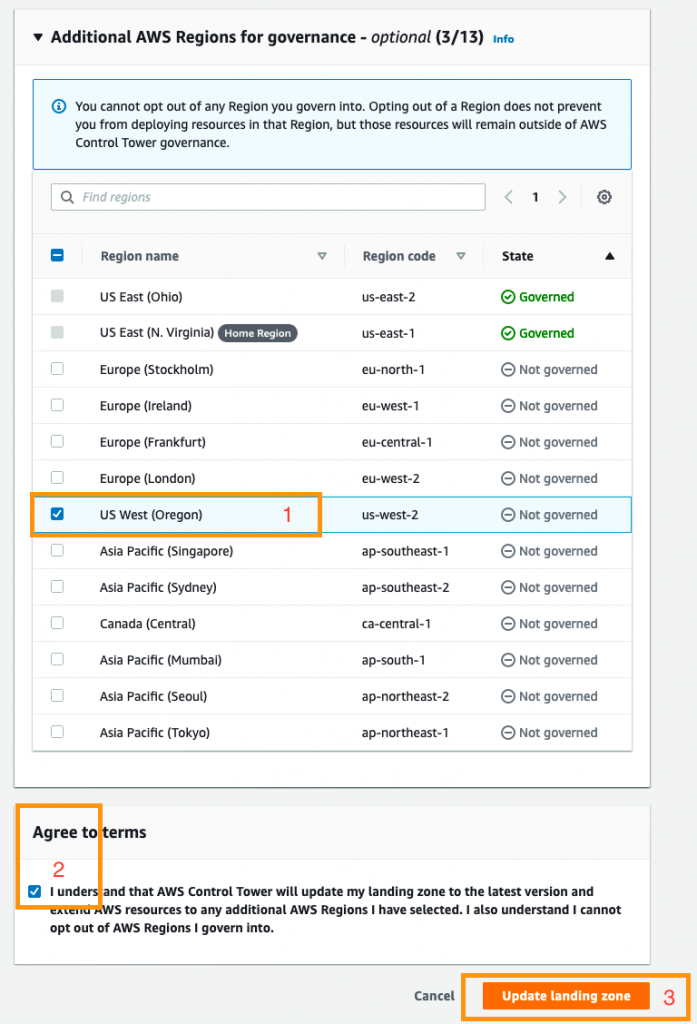Select Europe (Frankfurt) region checkbox
697x1024 pixels.
coord(57,441)
